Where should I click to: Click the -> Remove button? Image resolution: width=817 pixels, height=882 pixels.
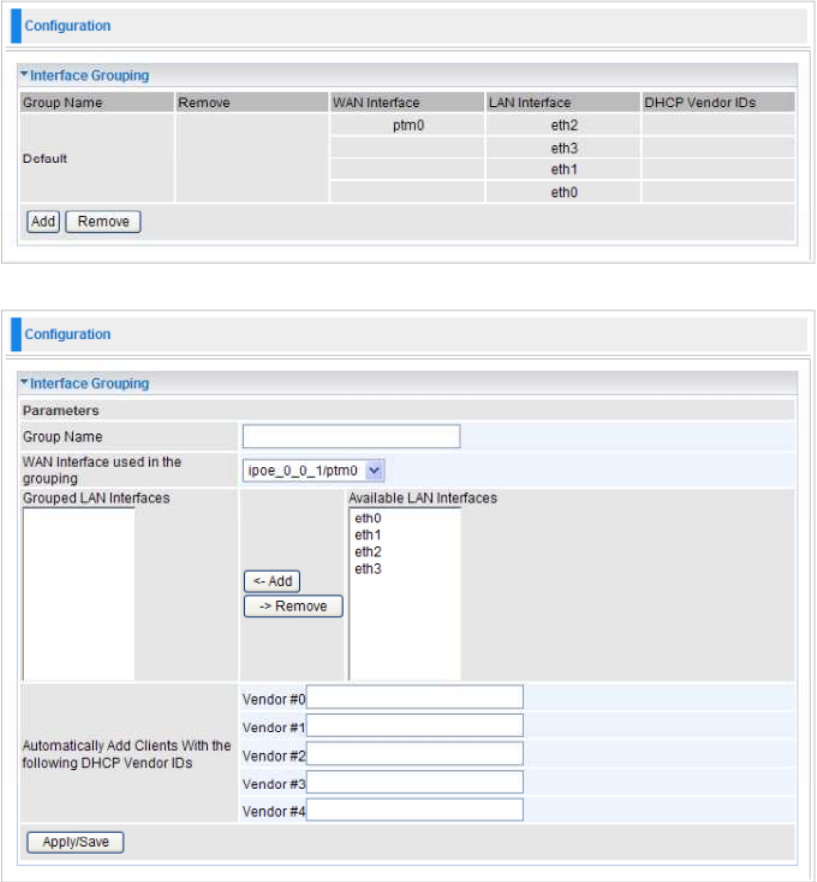point(293,606)
